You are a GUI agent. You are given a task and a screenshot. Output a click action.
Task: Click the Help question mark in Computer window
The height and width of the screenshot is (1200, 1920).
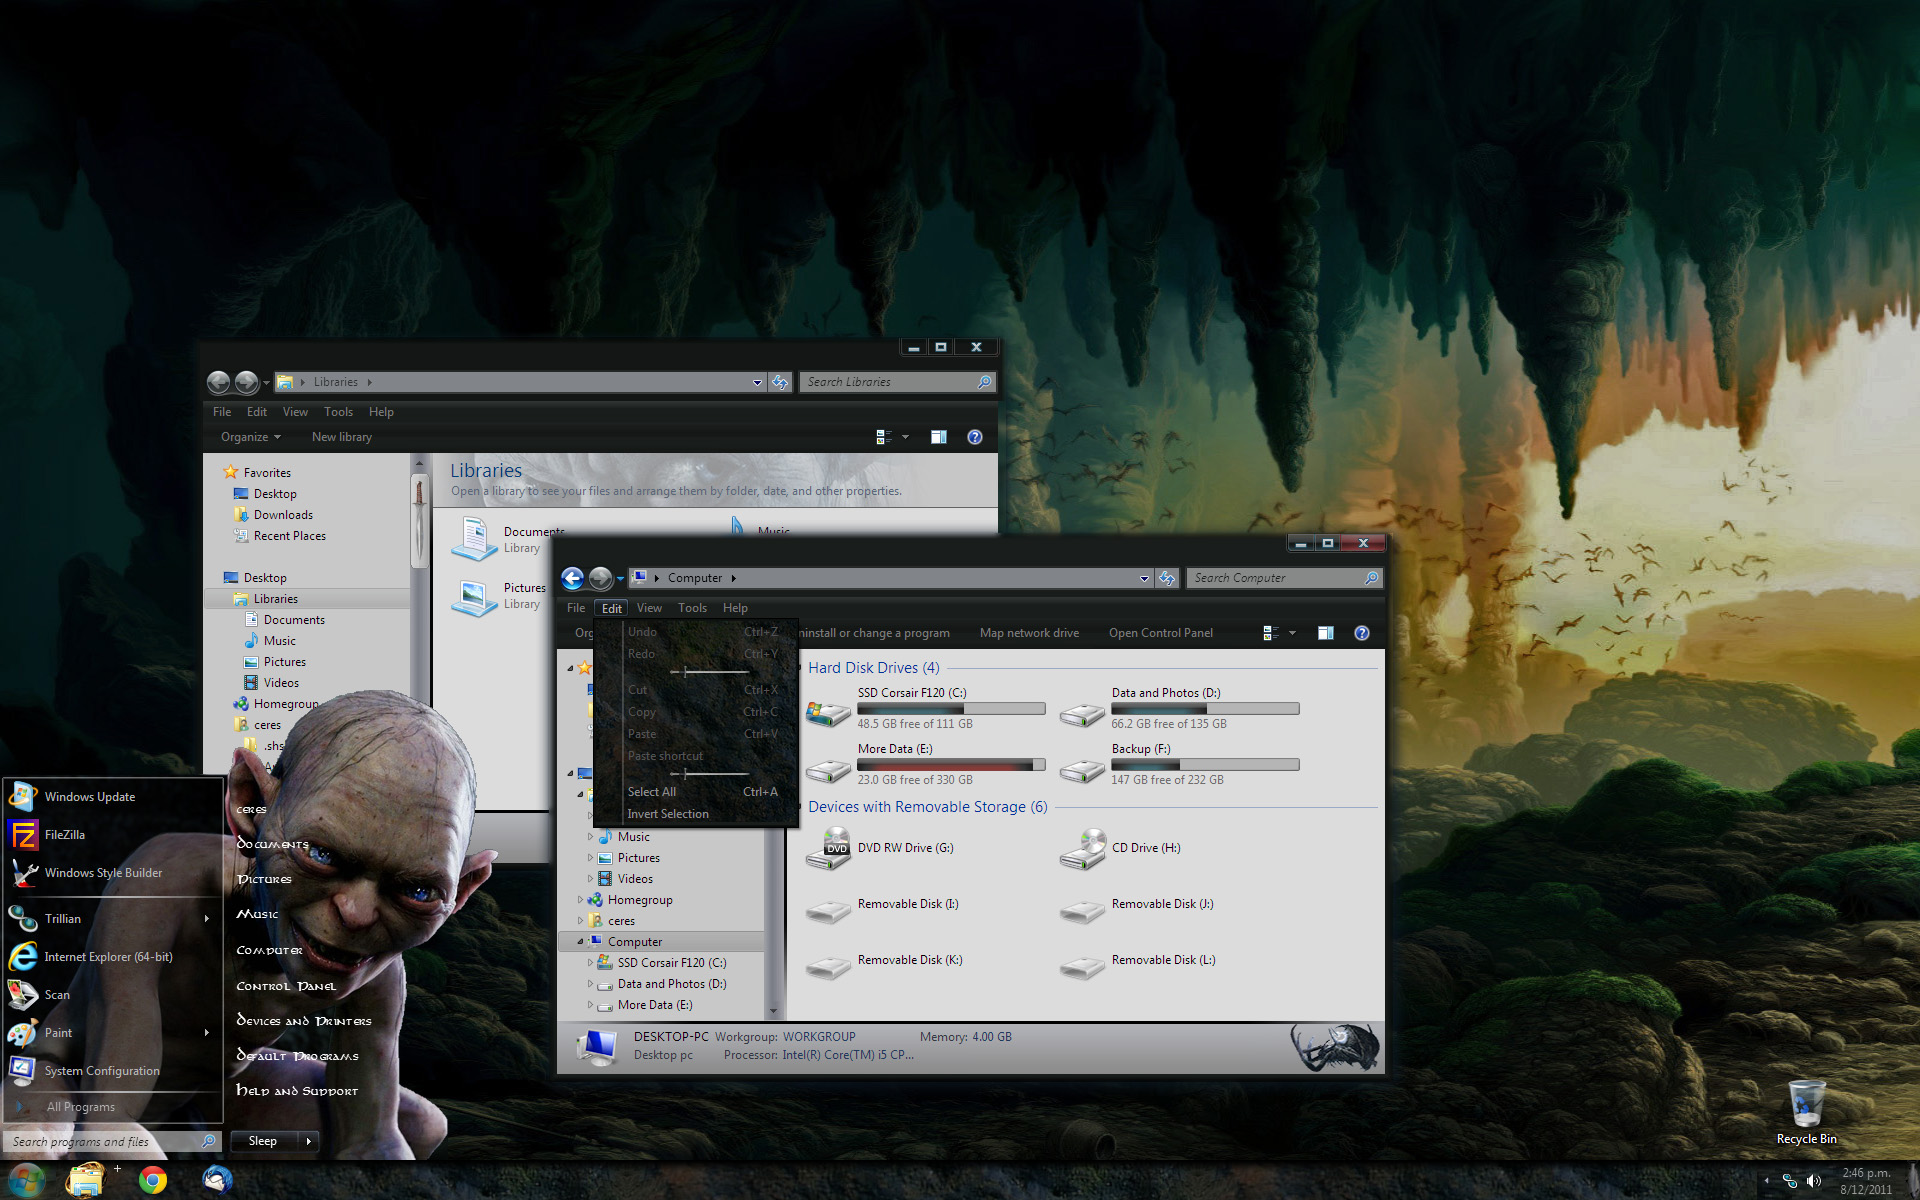point(1361,632)
